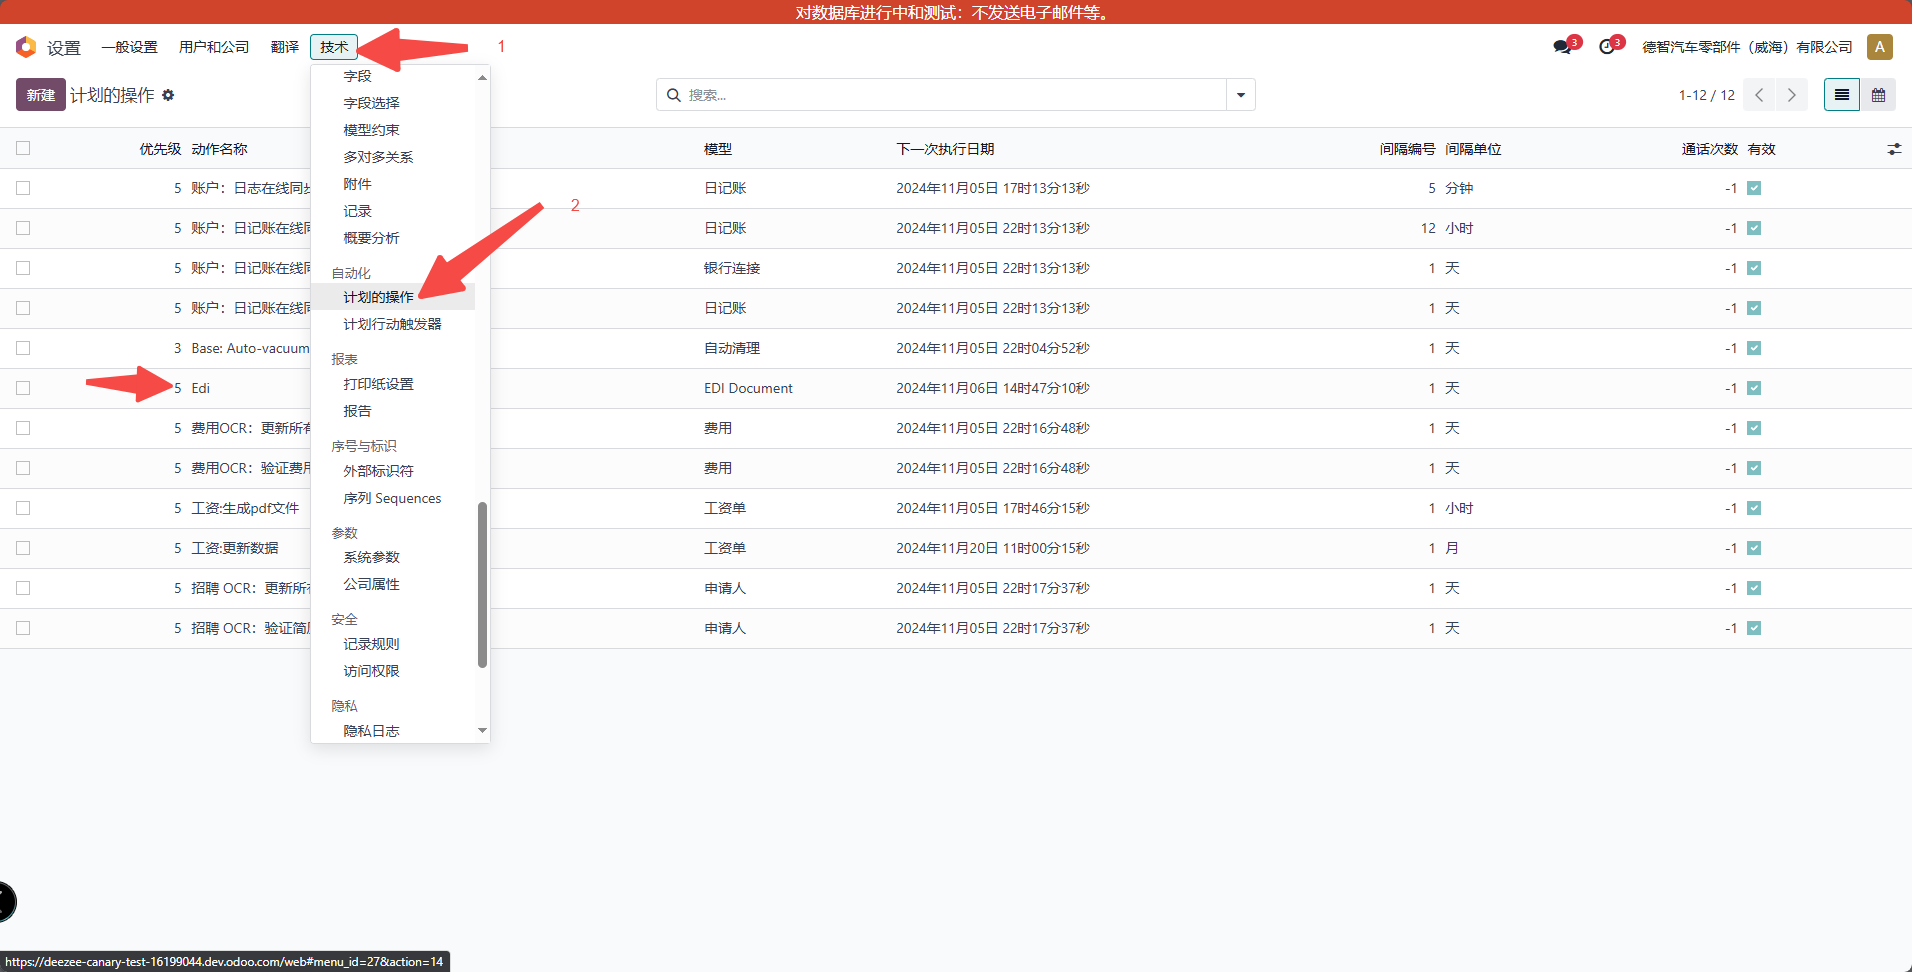Expand the search options dropdown arrow

(x=1240, y=95)
